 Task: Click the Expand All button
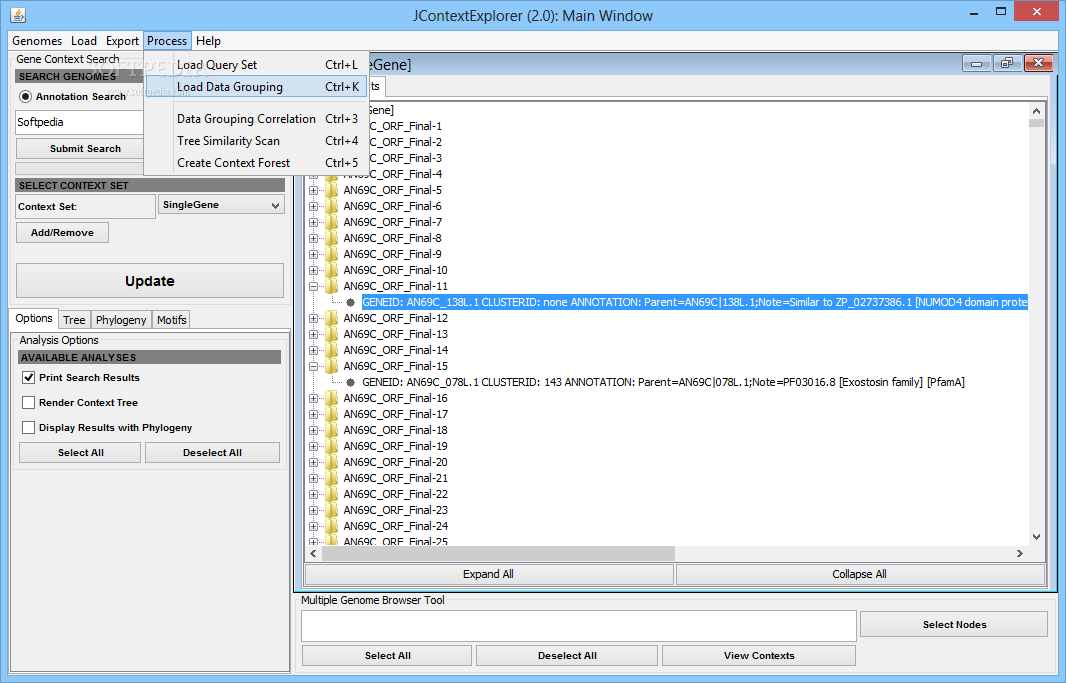(489, 574)
